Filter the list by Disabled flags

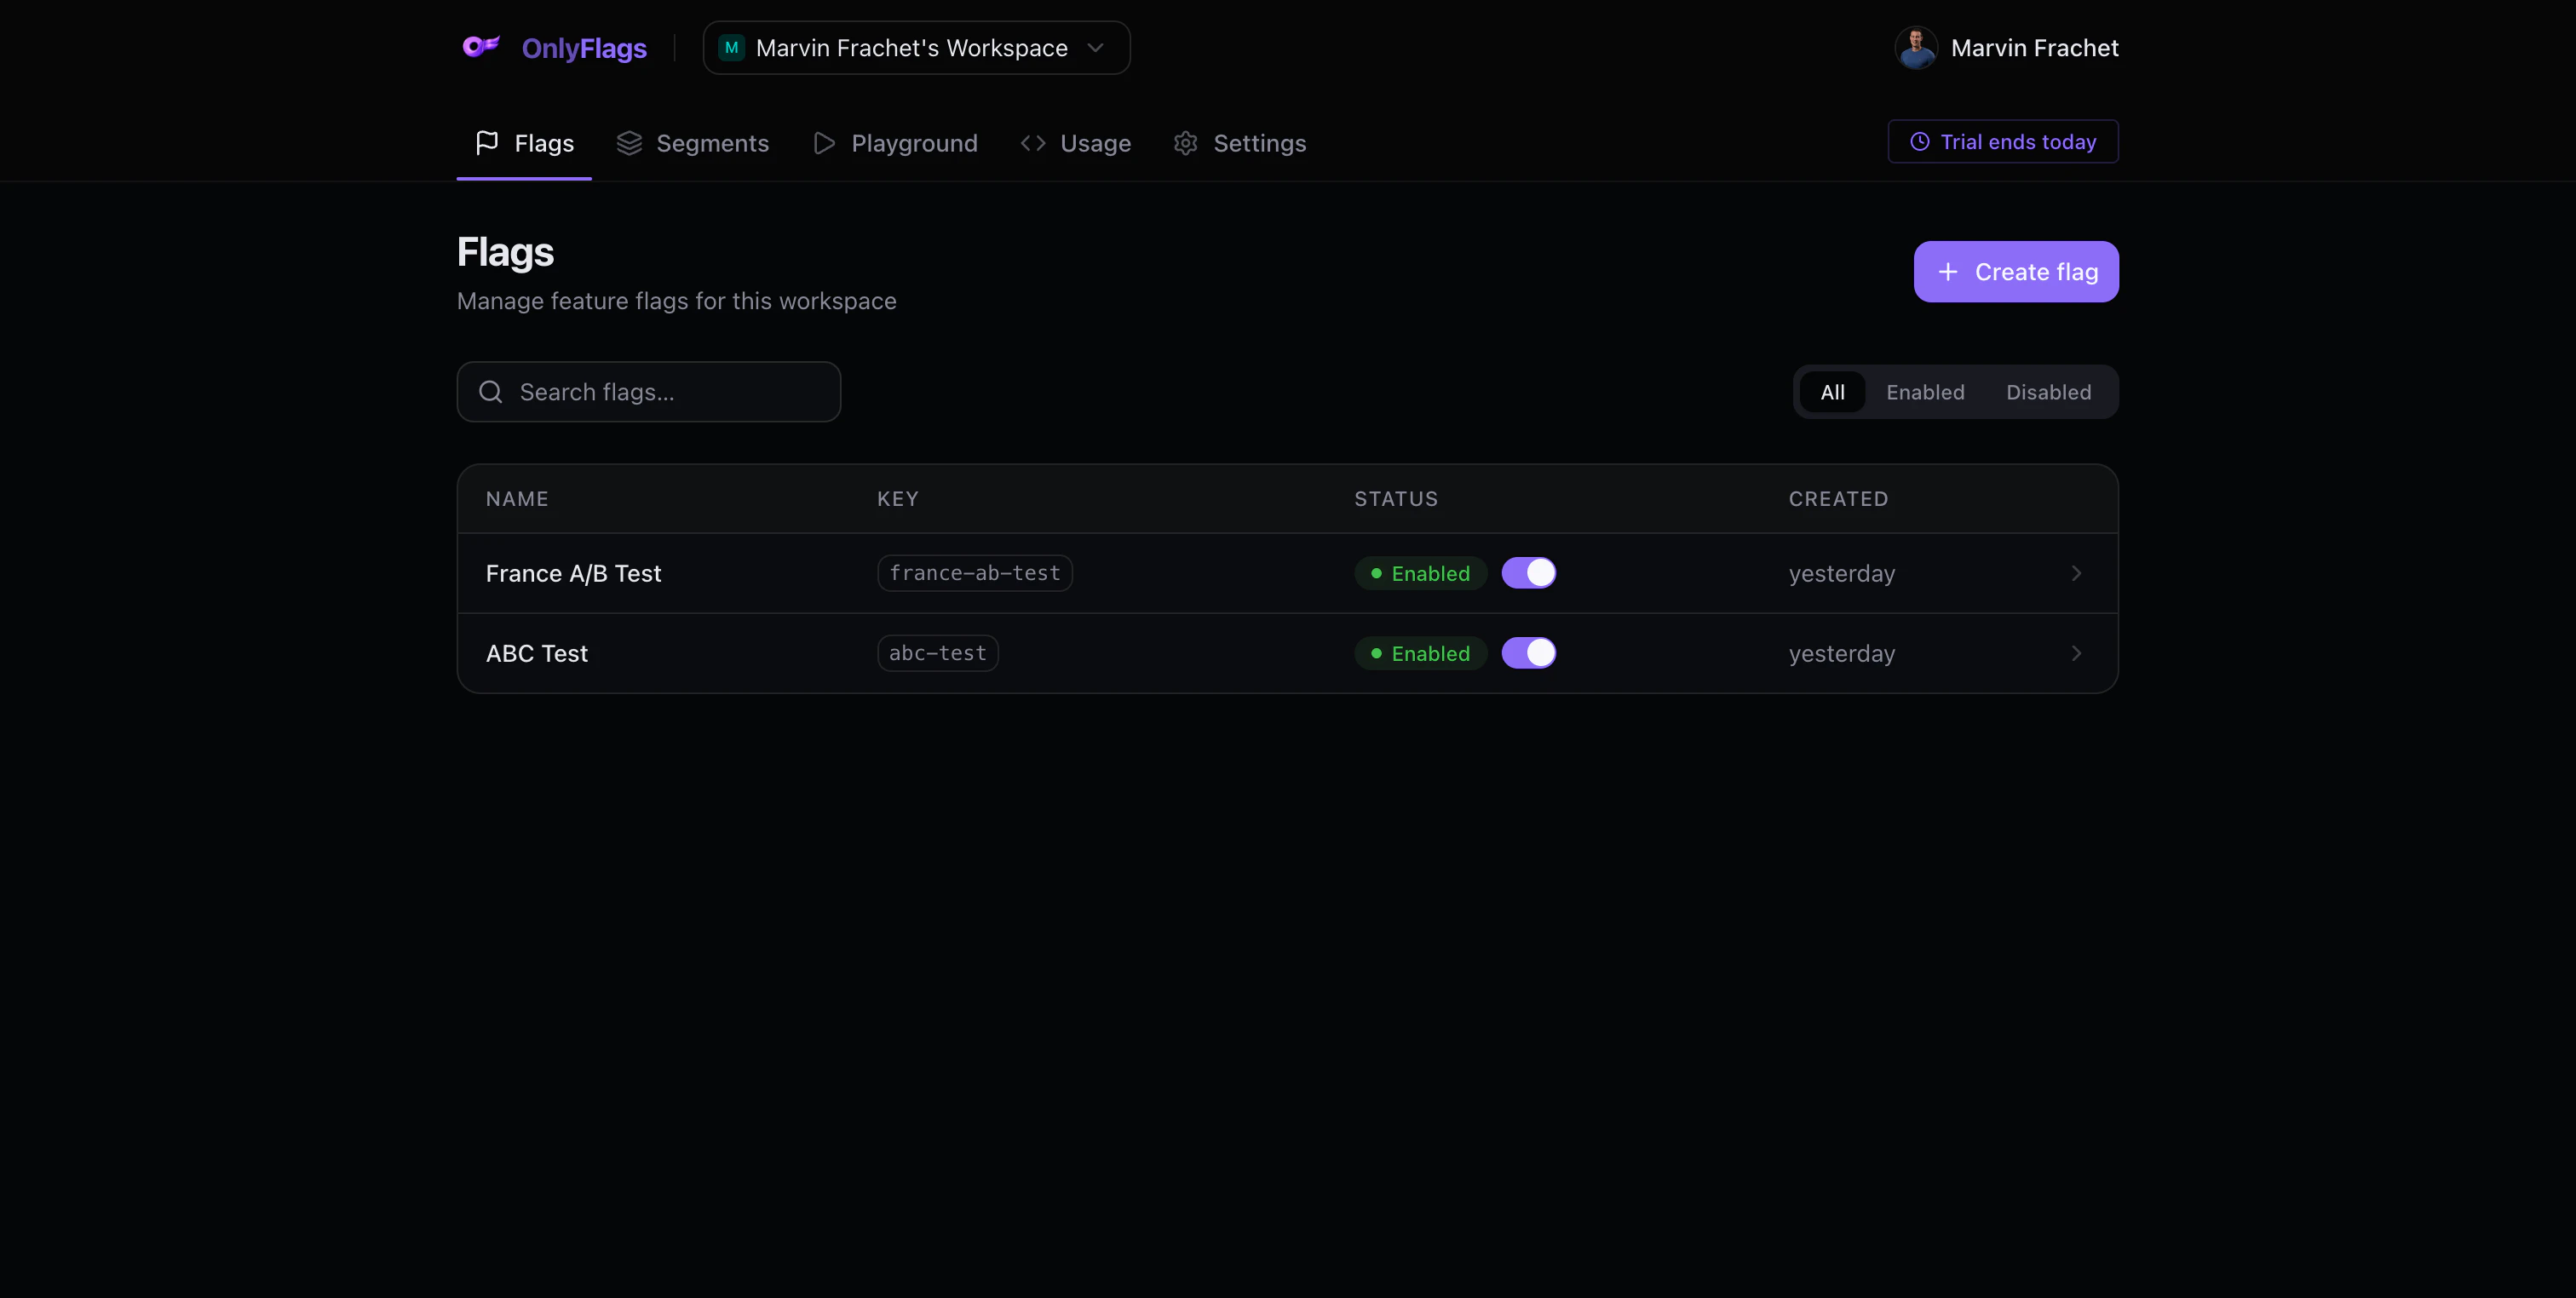click(2048, 392)
